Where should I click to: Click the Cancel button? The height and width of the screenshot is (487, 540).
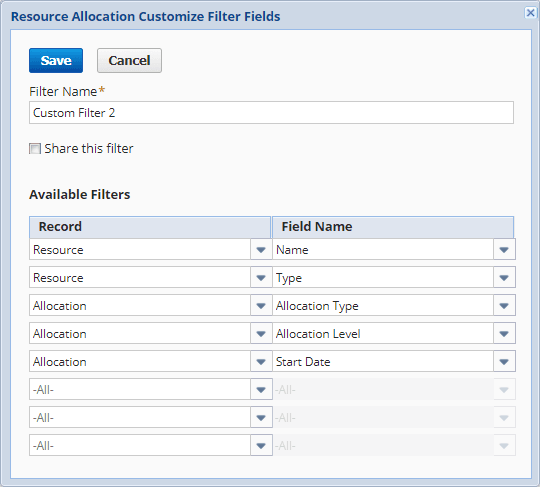(129, 61)
